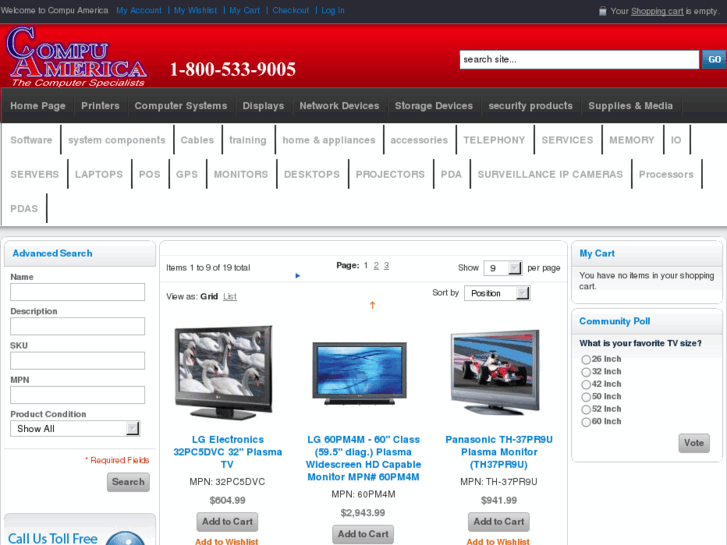727x545 pixels.
Task: Click the search site input field
Action: coord(579,59)
